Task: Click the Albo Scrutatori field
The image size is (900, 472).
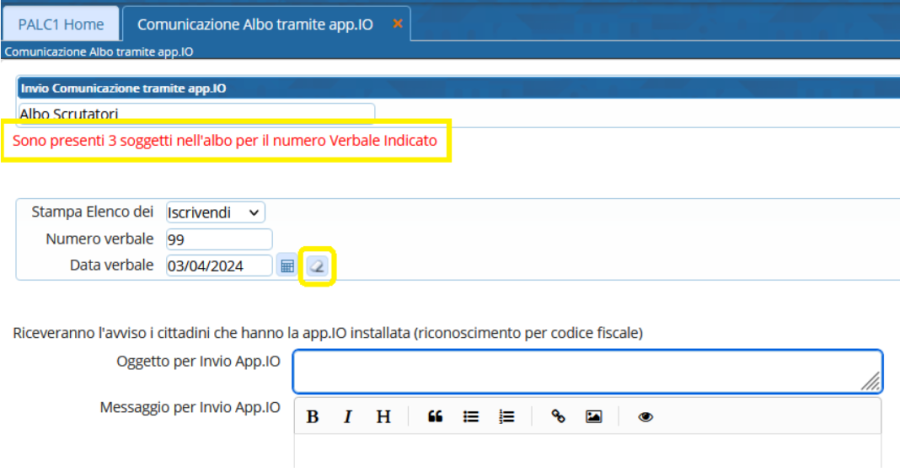Action: 196,114
